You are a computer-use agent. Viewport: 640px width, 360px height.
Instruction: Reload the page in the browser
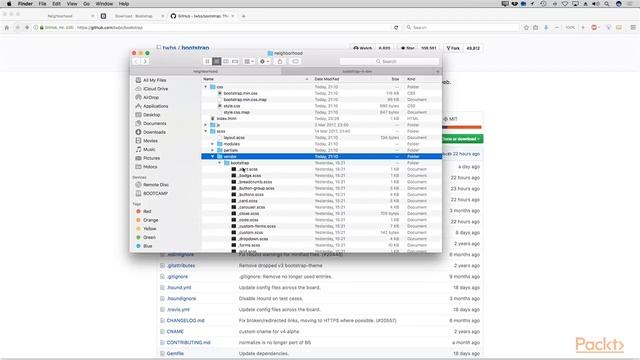[x=396, y=28]
